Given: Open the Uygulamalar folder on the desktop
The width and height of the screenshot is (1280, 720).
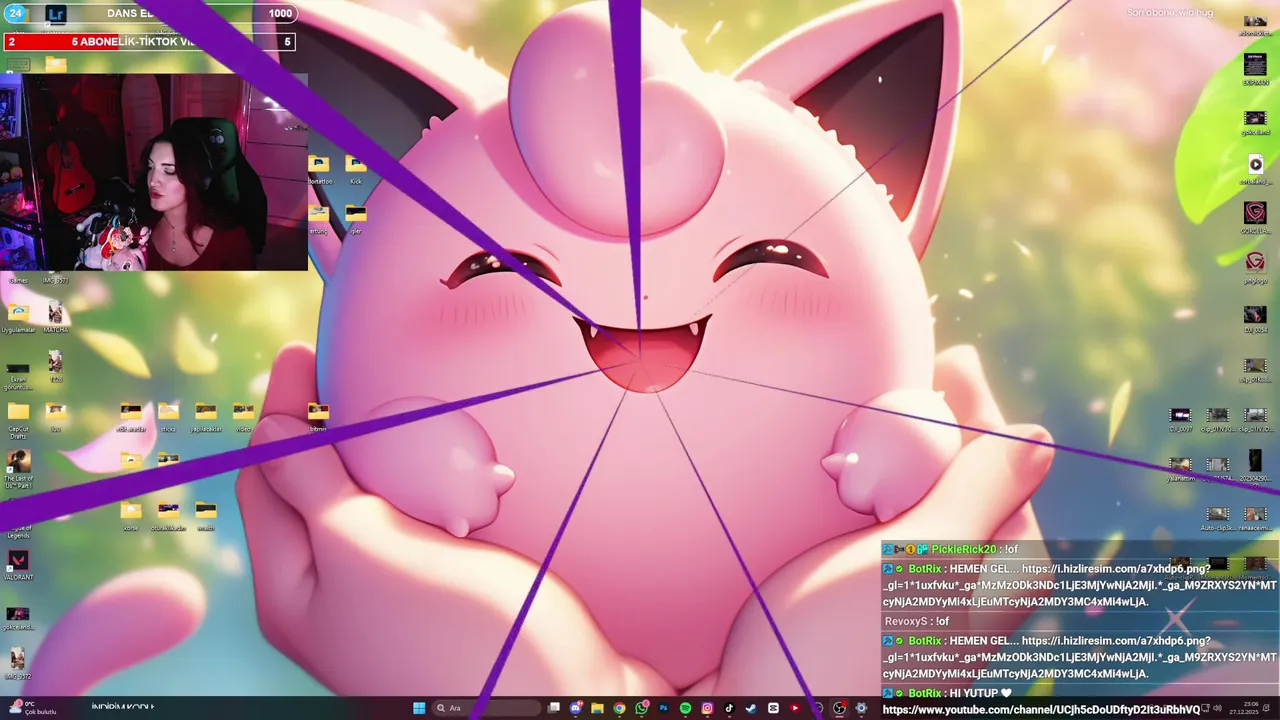Looking at the screenshot, I should point(18,319).
